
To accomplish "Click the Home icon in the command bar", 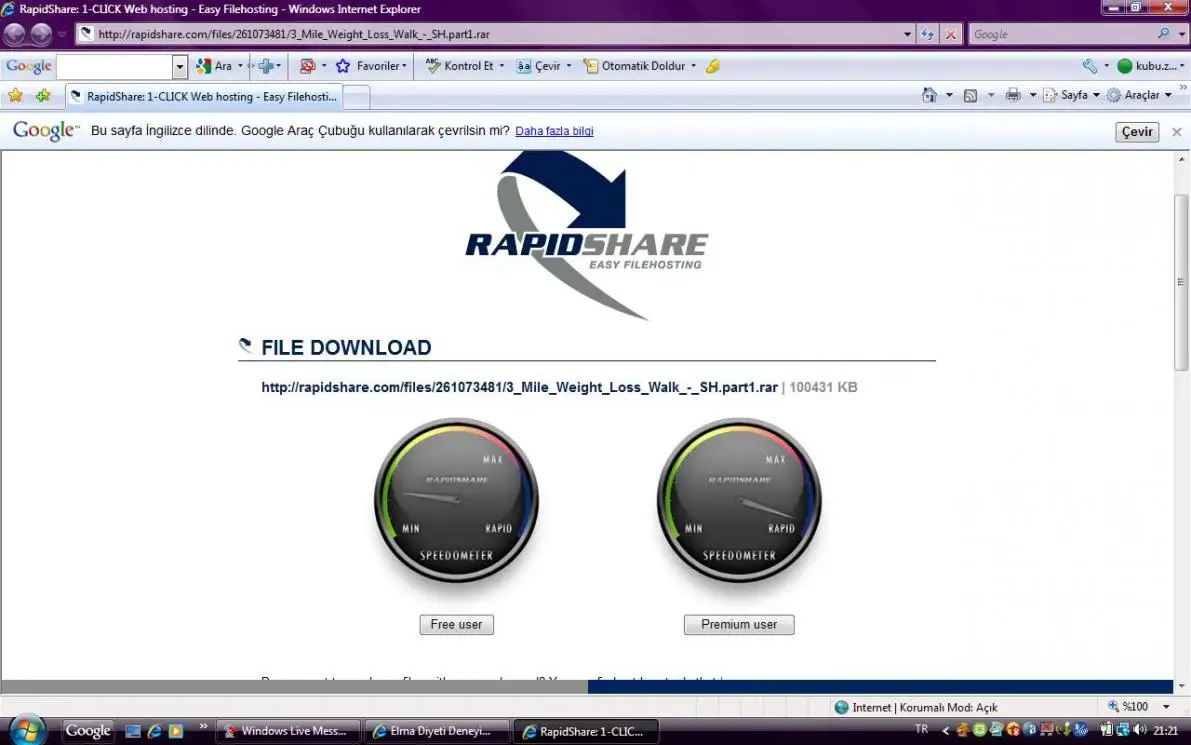I will point(929,95).
